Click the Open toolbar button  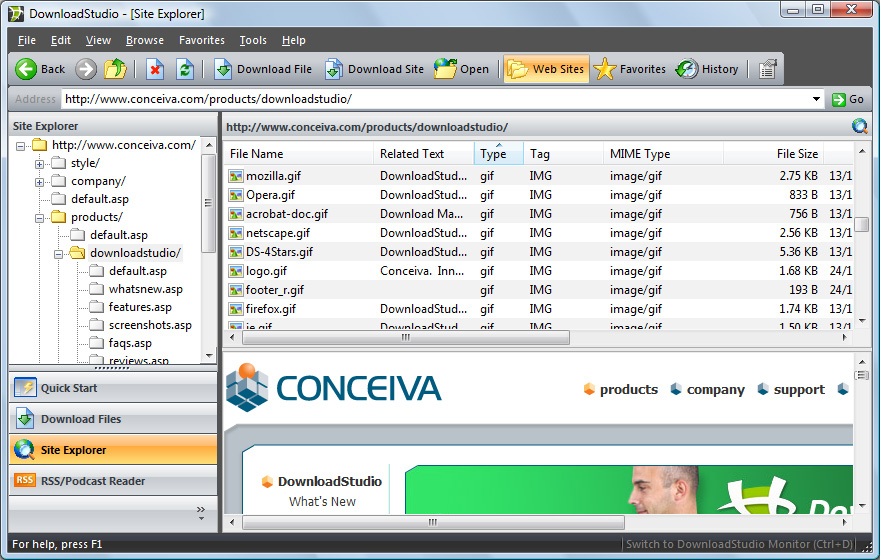(x=462, y=69)
